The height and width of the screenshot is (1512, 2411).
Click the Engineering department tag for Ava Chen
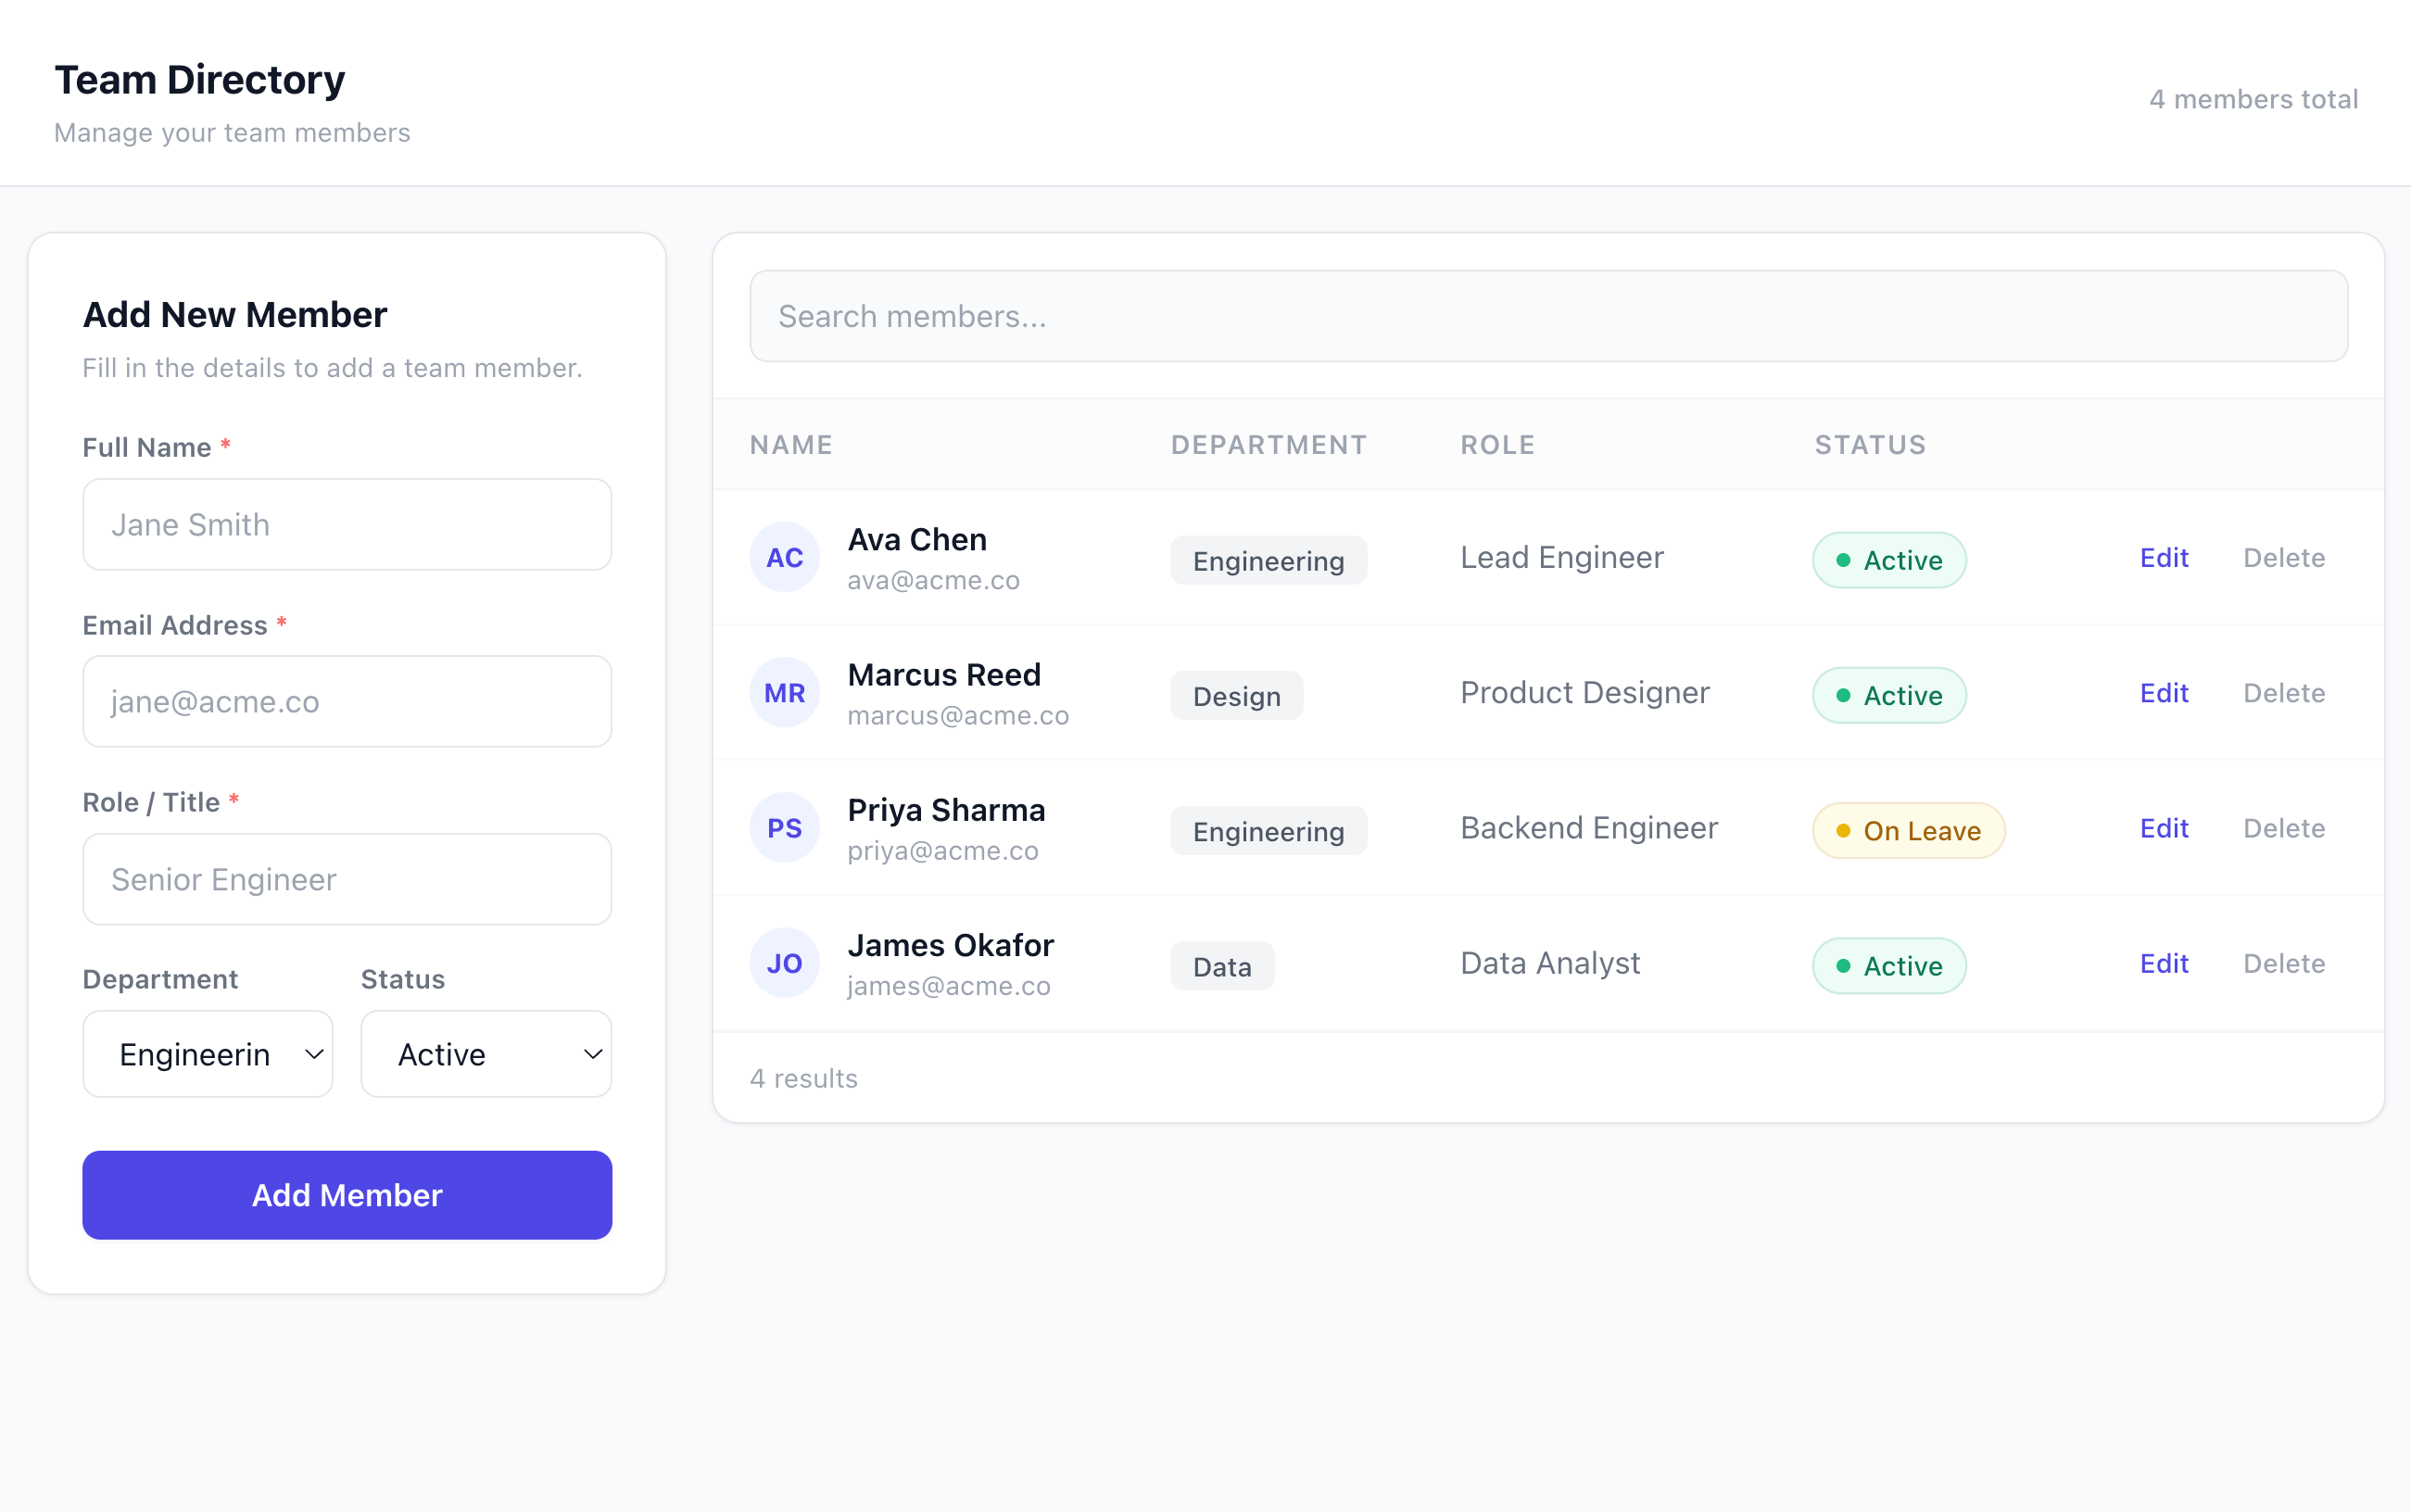pyautogui.click(x=1267, y=560)
